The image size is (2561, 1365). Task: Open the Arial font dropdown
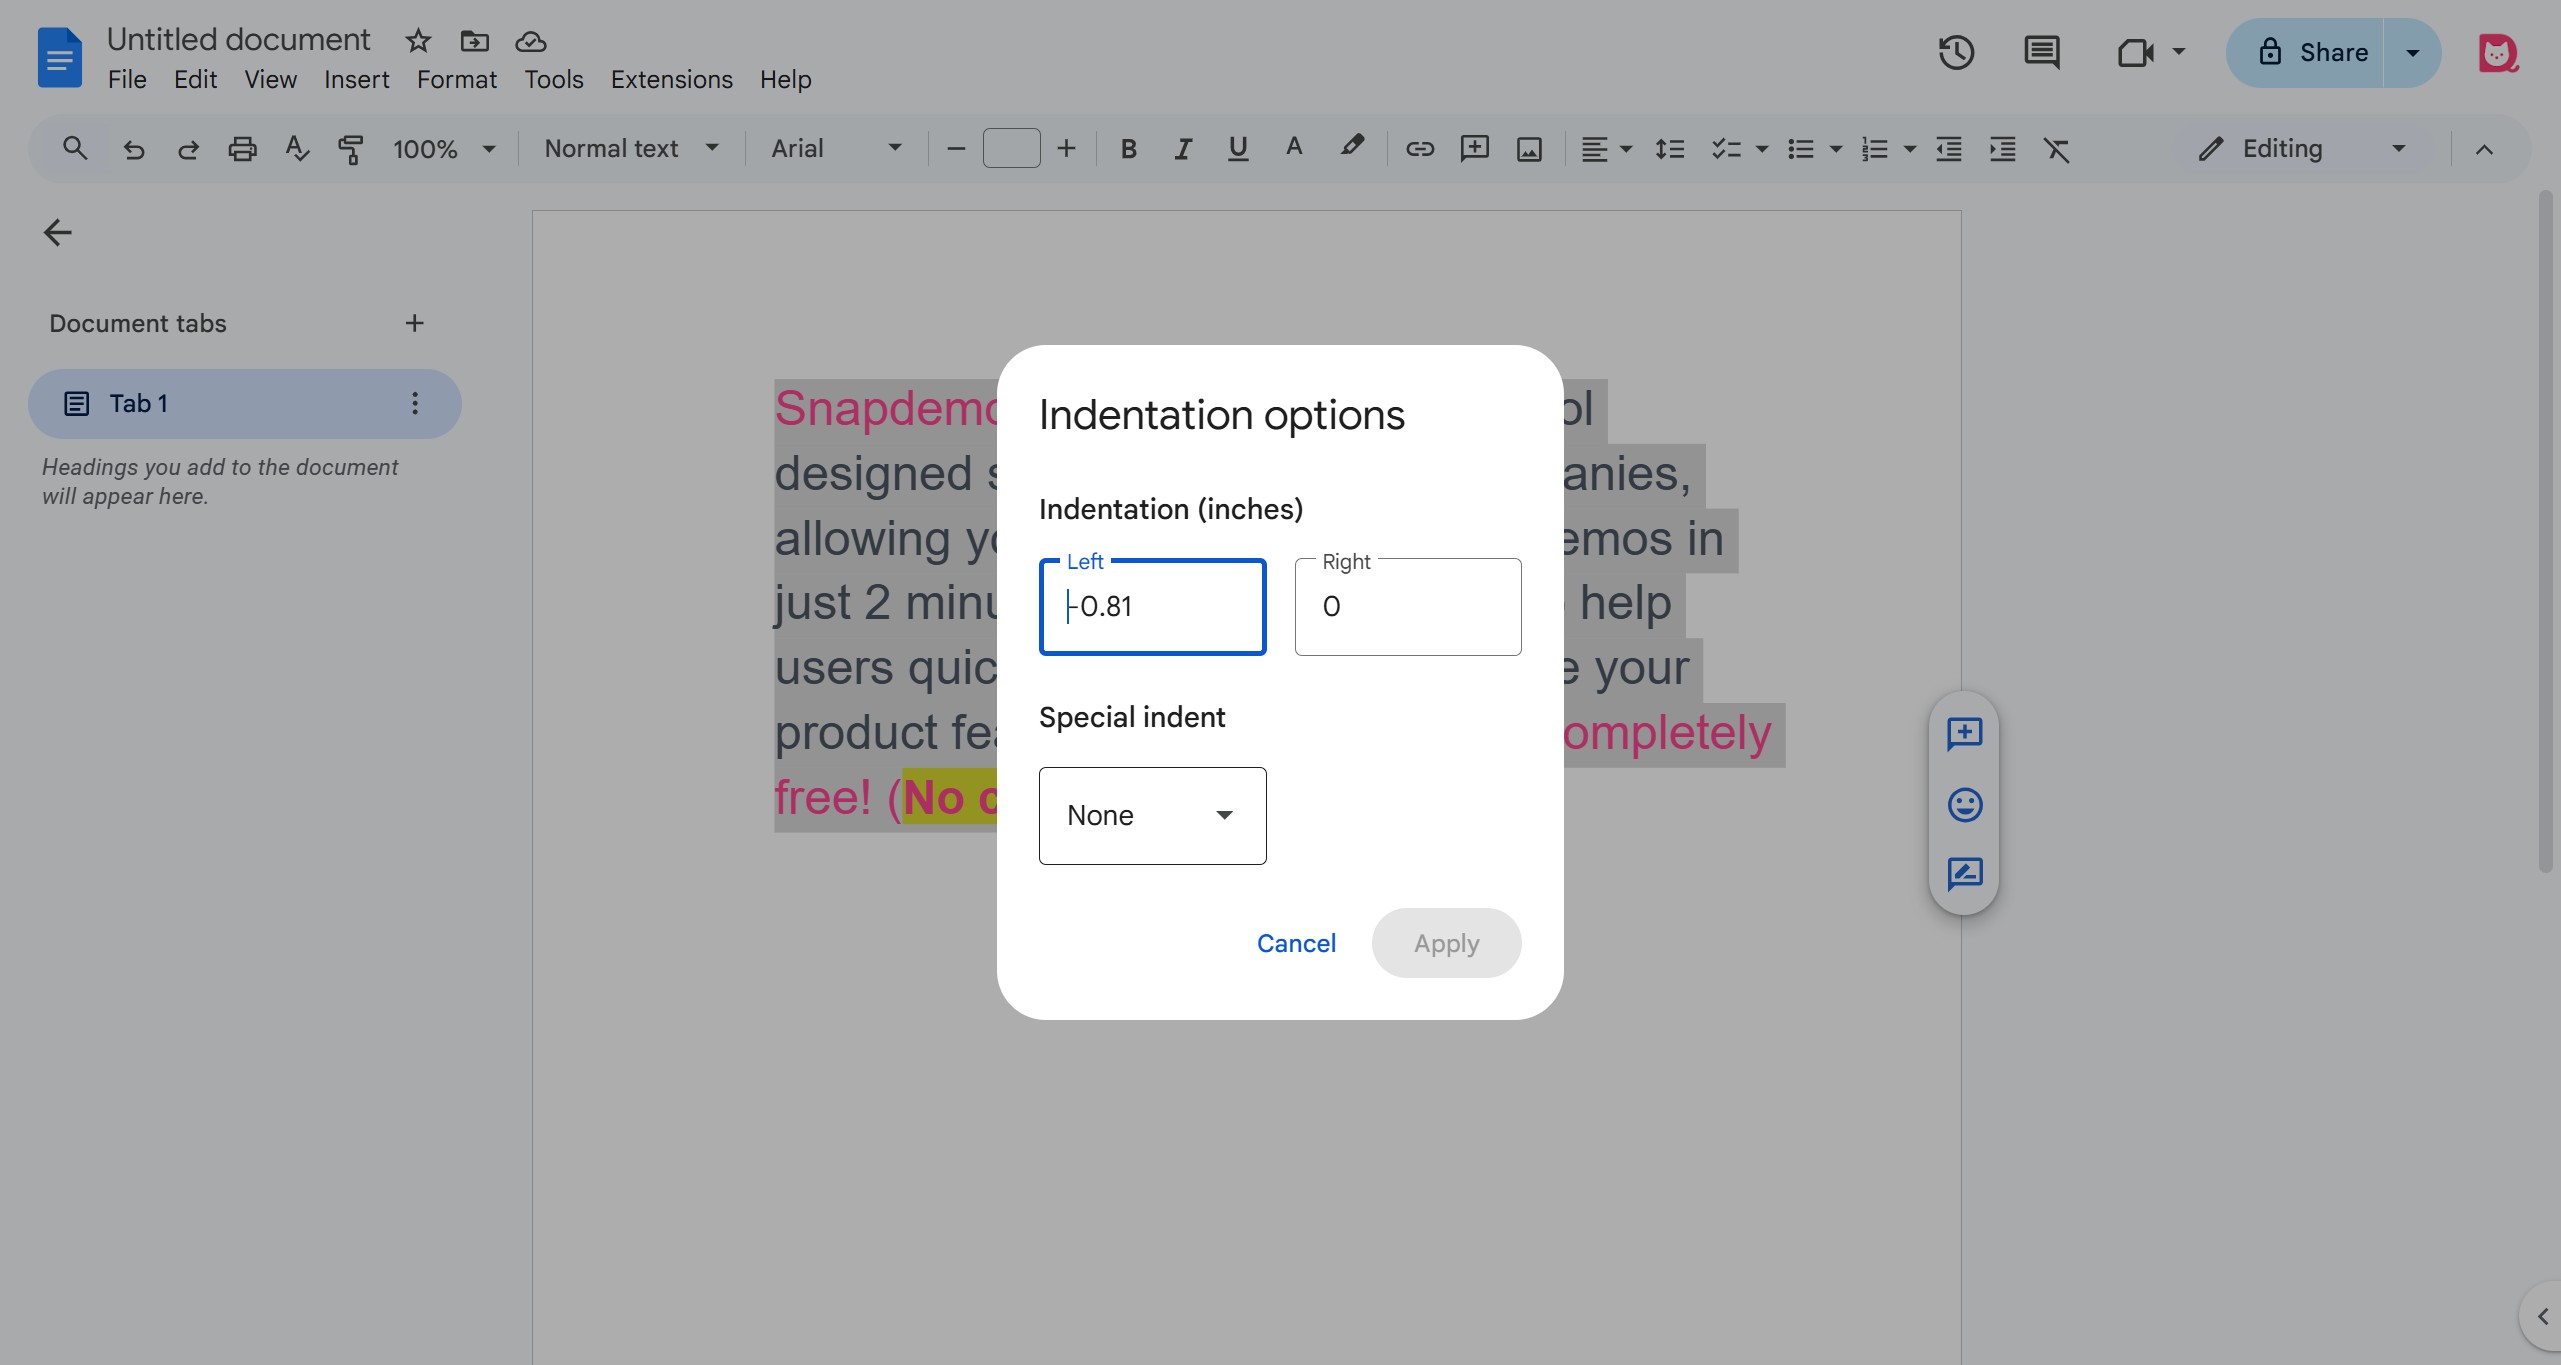tap(836, 149)
